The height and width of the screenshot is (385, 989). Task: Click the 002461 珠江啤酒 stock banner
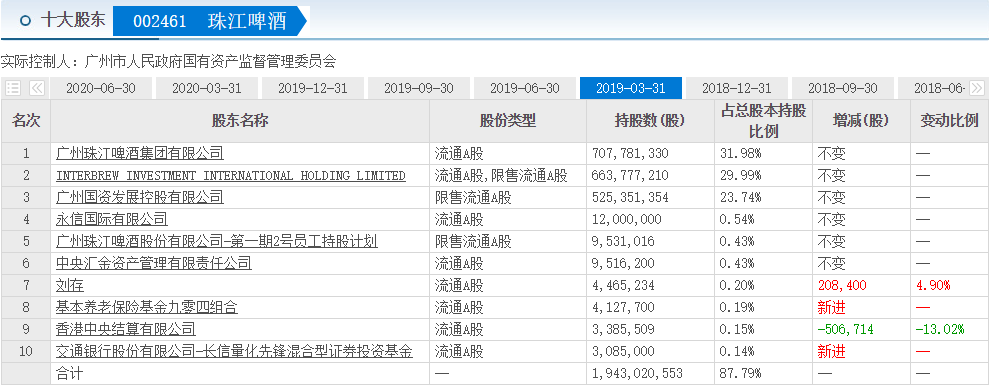[210, 21]
